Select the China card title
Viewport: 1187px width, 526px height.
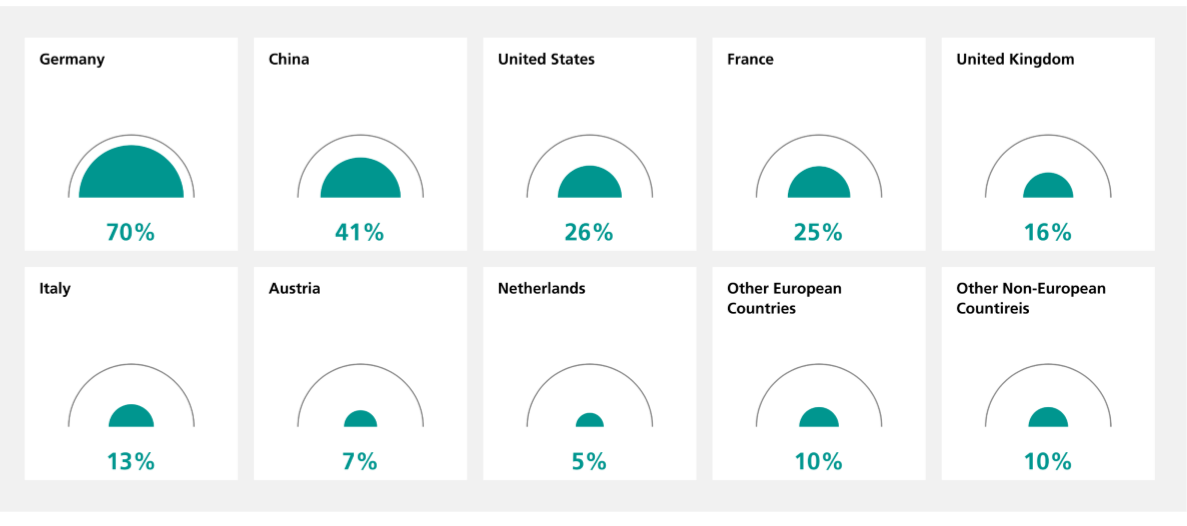point(289,59)
